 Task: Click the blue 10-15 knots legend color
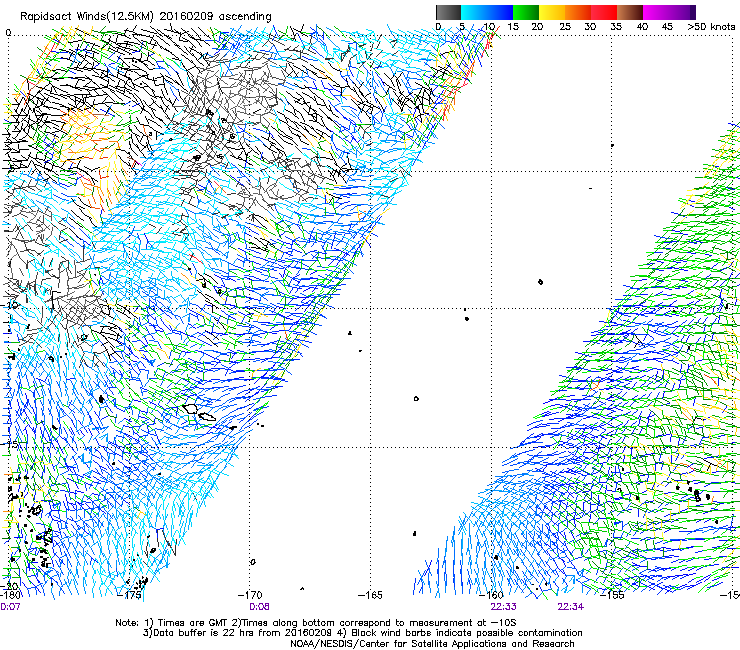click(500, 12)
